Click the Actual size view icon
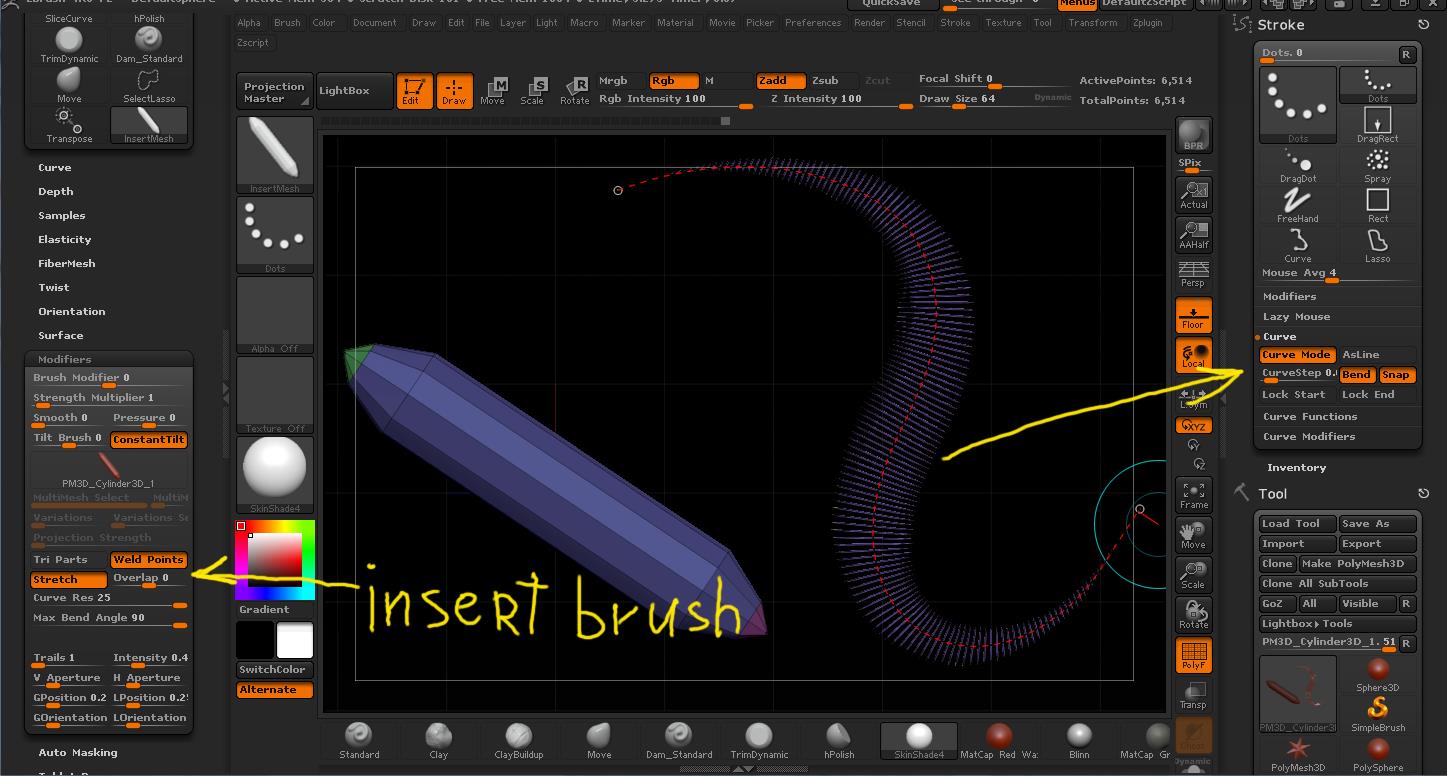 tap(1194, 195)
